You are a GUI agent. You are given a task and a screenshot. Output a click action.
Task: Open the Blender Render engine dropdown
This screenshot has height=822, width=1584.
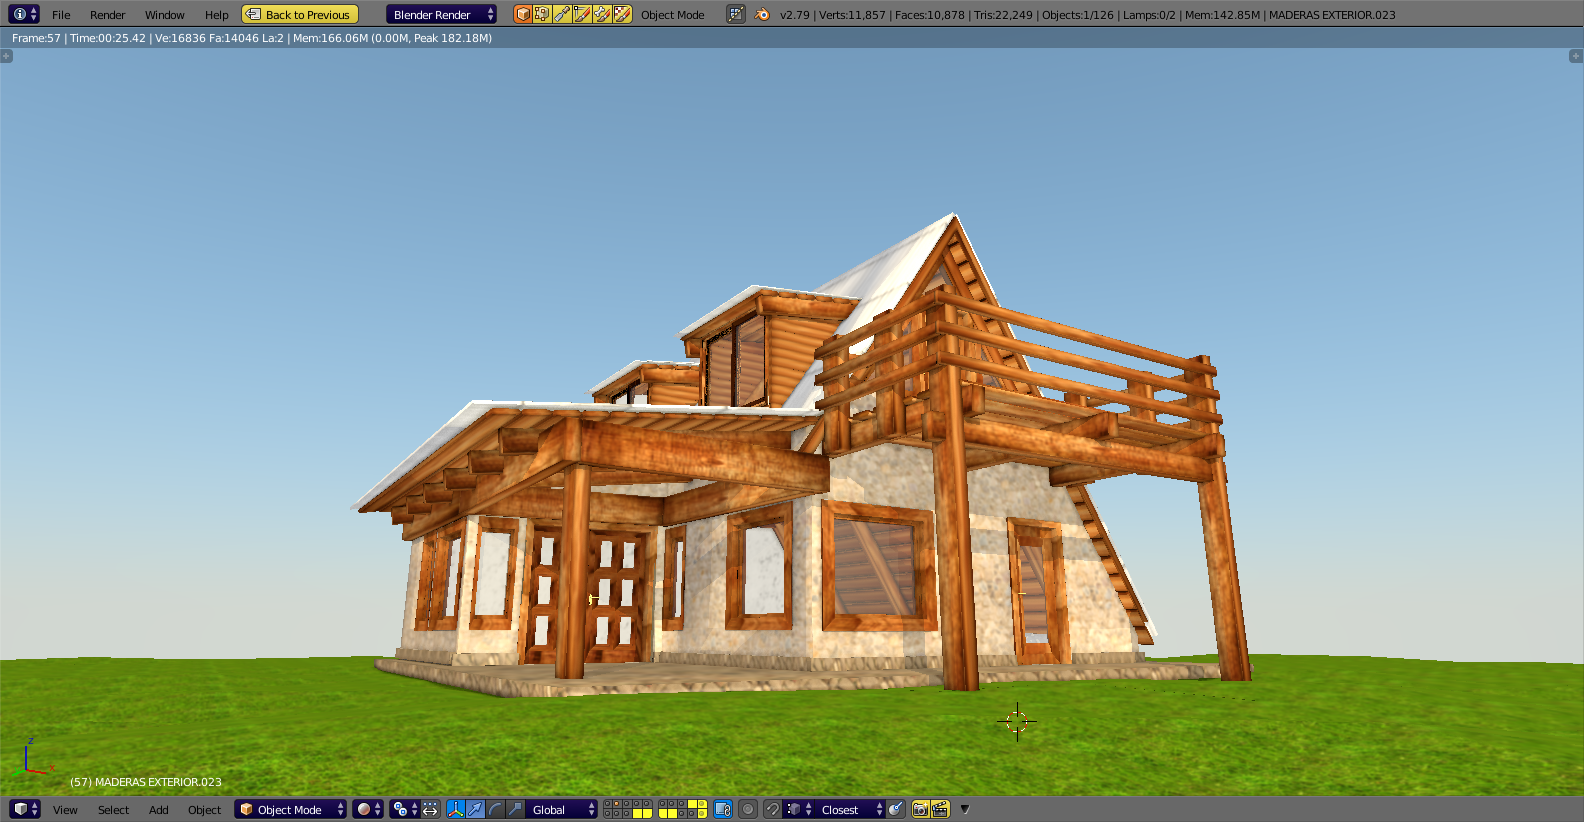441,15
